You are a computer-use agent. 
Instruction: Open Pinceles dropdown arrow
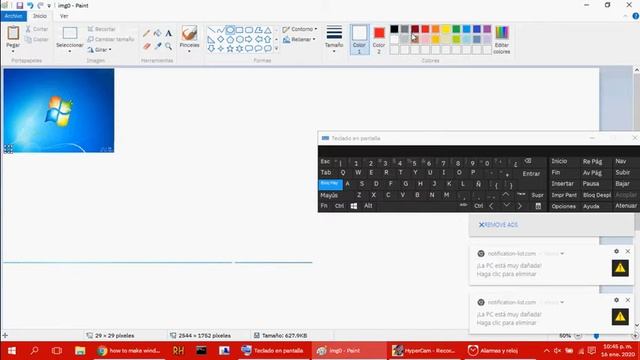tap(189, 51)
